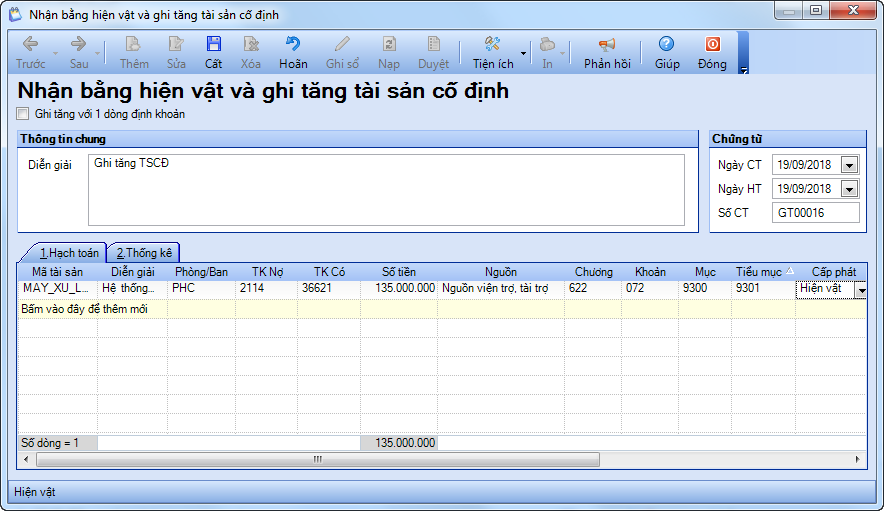
Task: Go to next record with Sau
Action: pyautogui.click(x=79, y=52)
